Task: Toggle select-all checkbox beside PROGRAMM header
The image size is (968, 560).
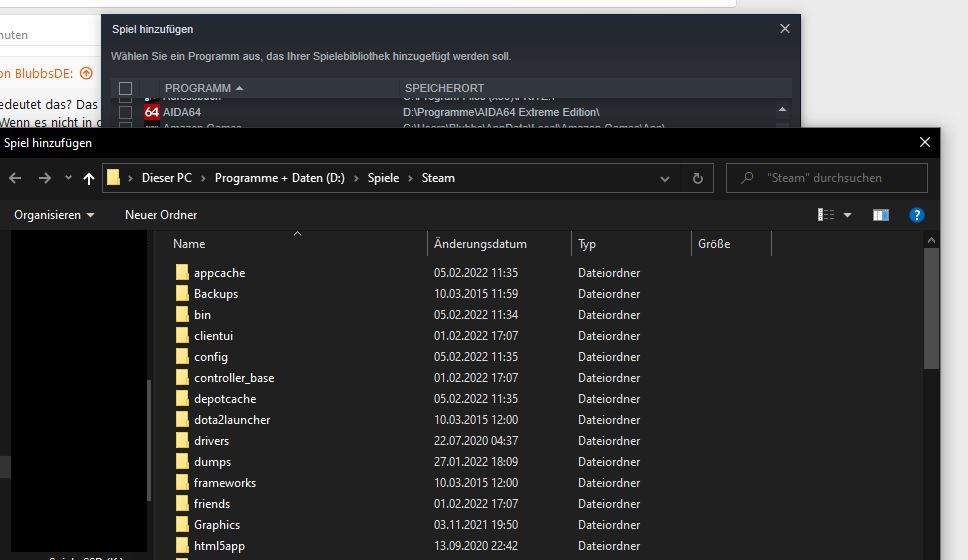Action: [125, 88]
